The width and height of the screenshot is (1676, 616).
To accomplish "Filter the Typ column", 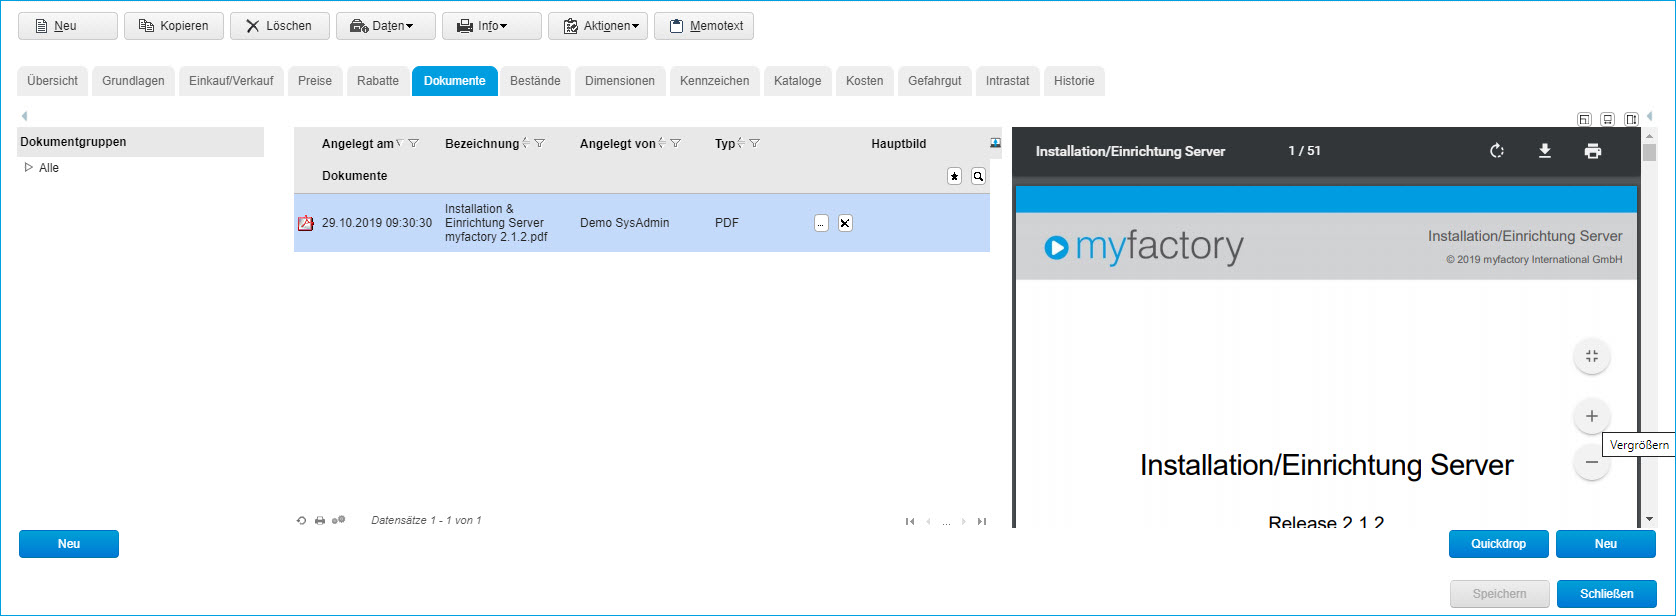I will [755, 144].
